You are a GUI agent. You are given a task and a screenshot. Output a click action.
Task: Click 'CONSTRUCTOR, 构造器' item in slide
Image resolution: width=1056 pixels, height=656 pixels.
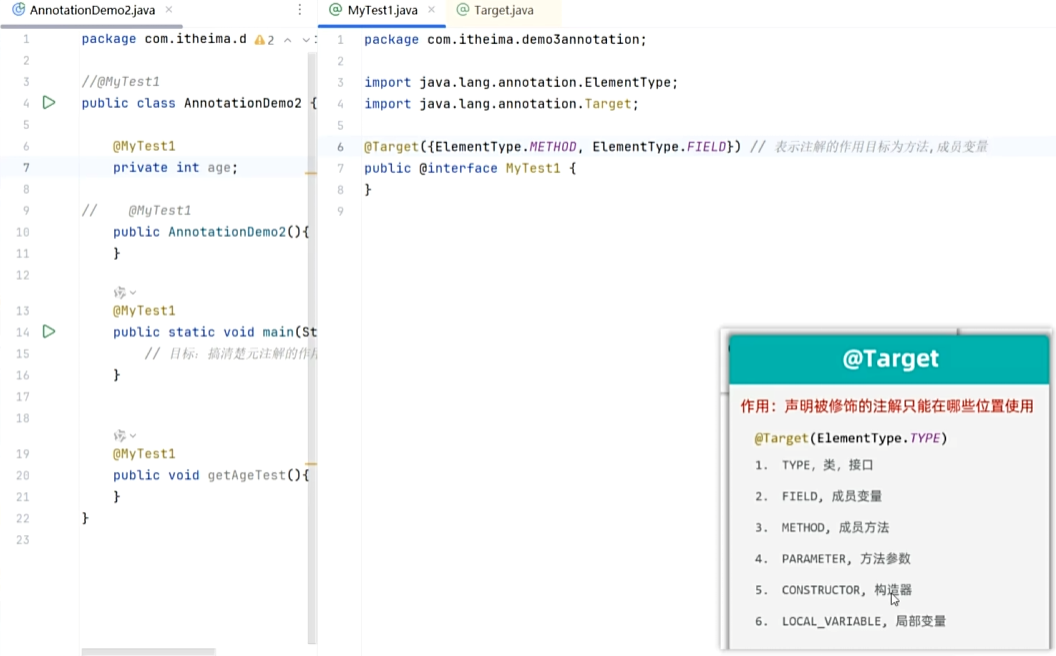pos(847,590)
